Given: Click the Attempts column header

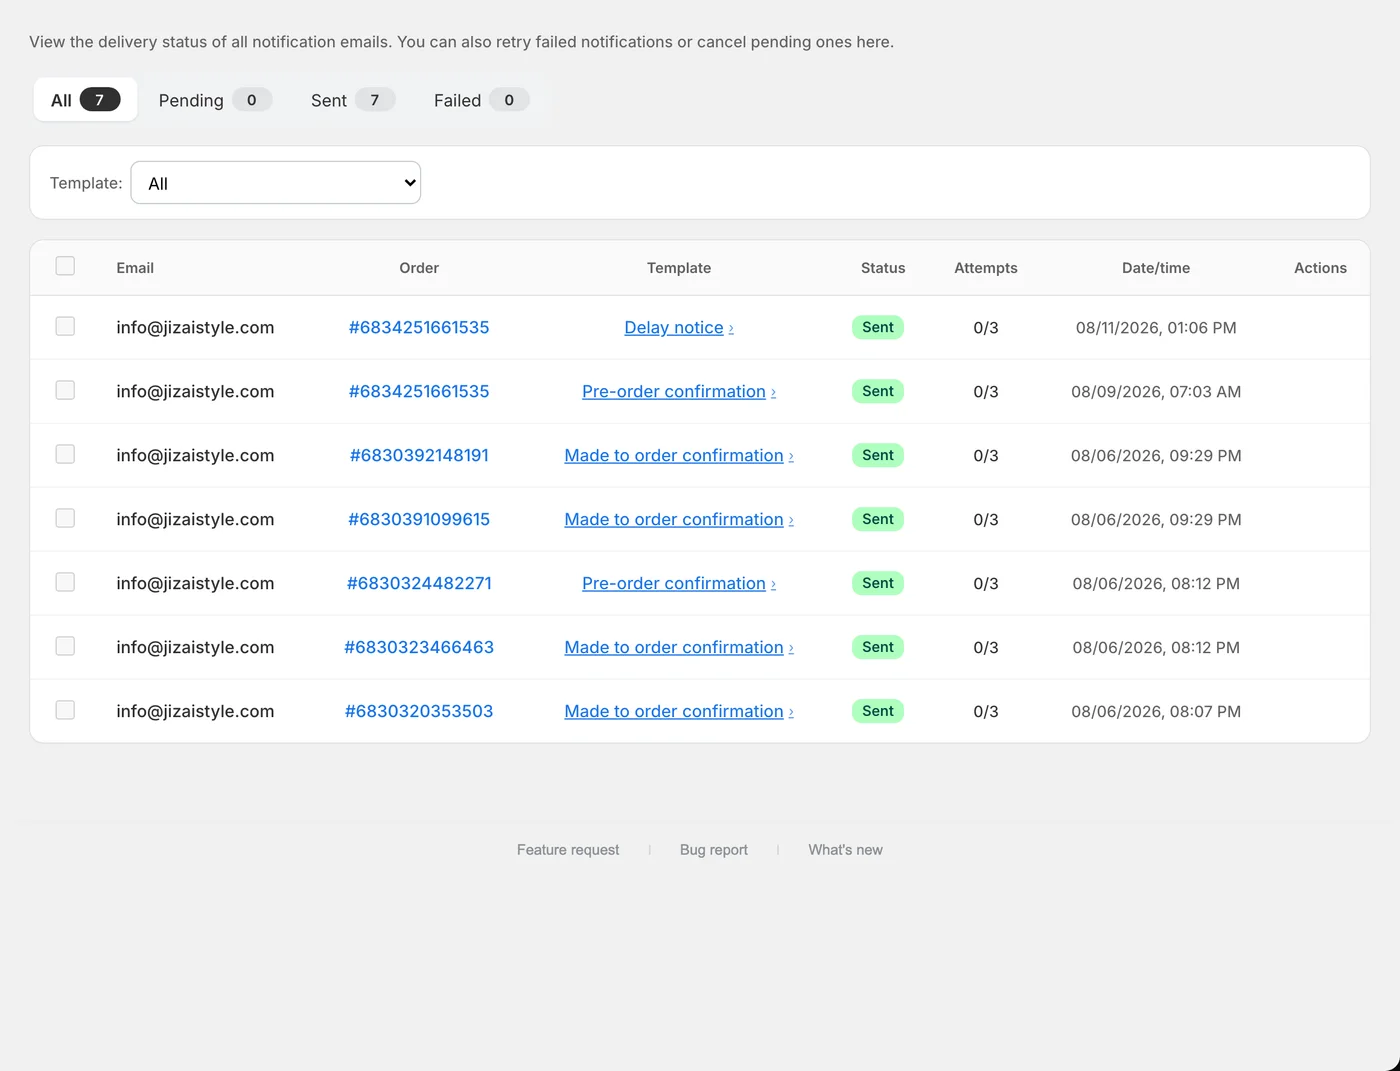Looking at the screenshot, I should [986, 268].
